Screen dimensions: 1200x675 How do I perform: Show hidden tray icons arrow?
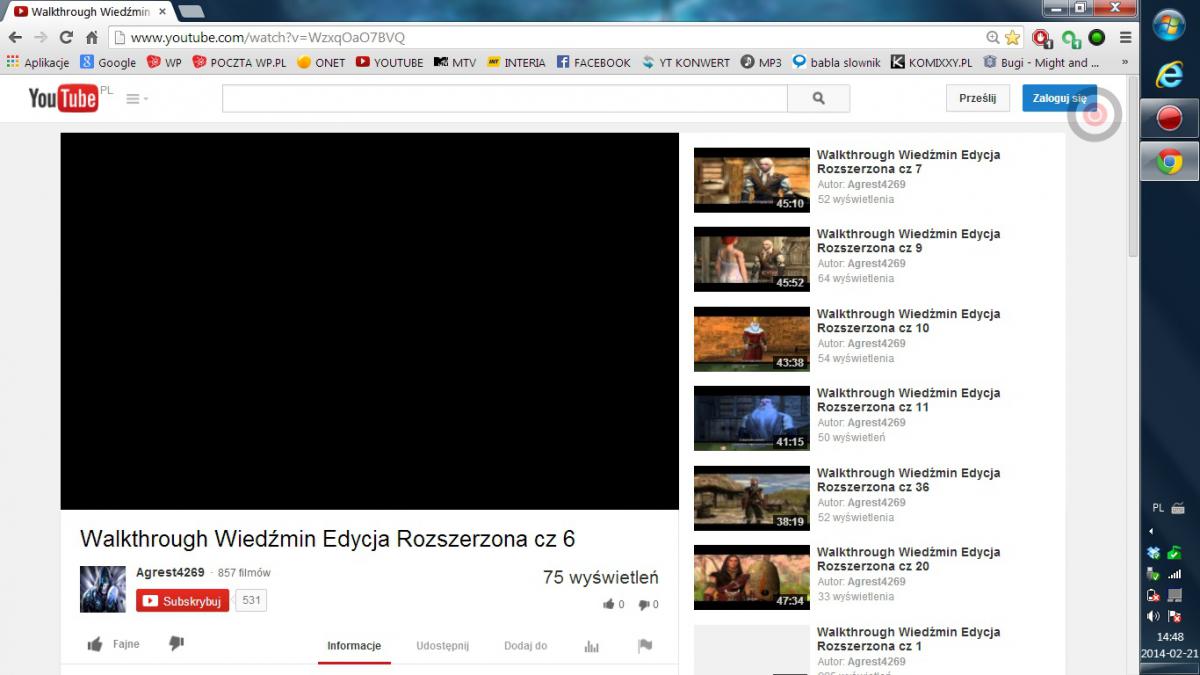coord(1150,531)
